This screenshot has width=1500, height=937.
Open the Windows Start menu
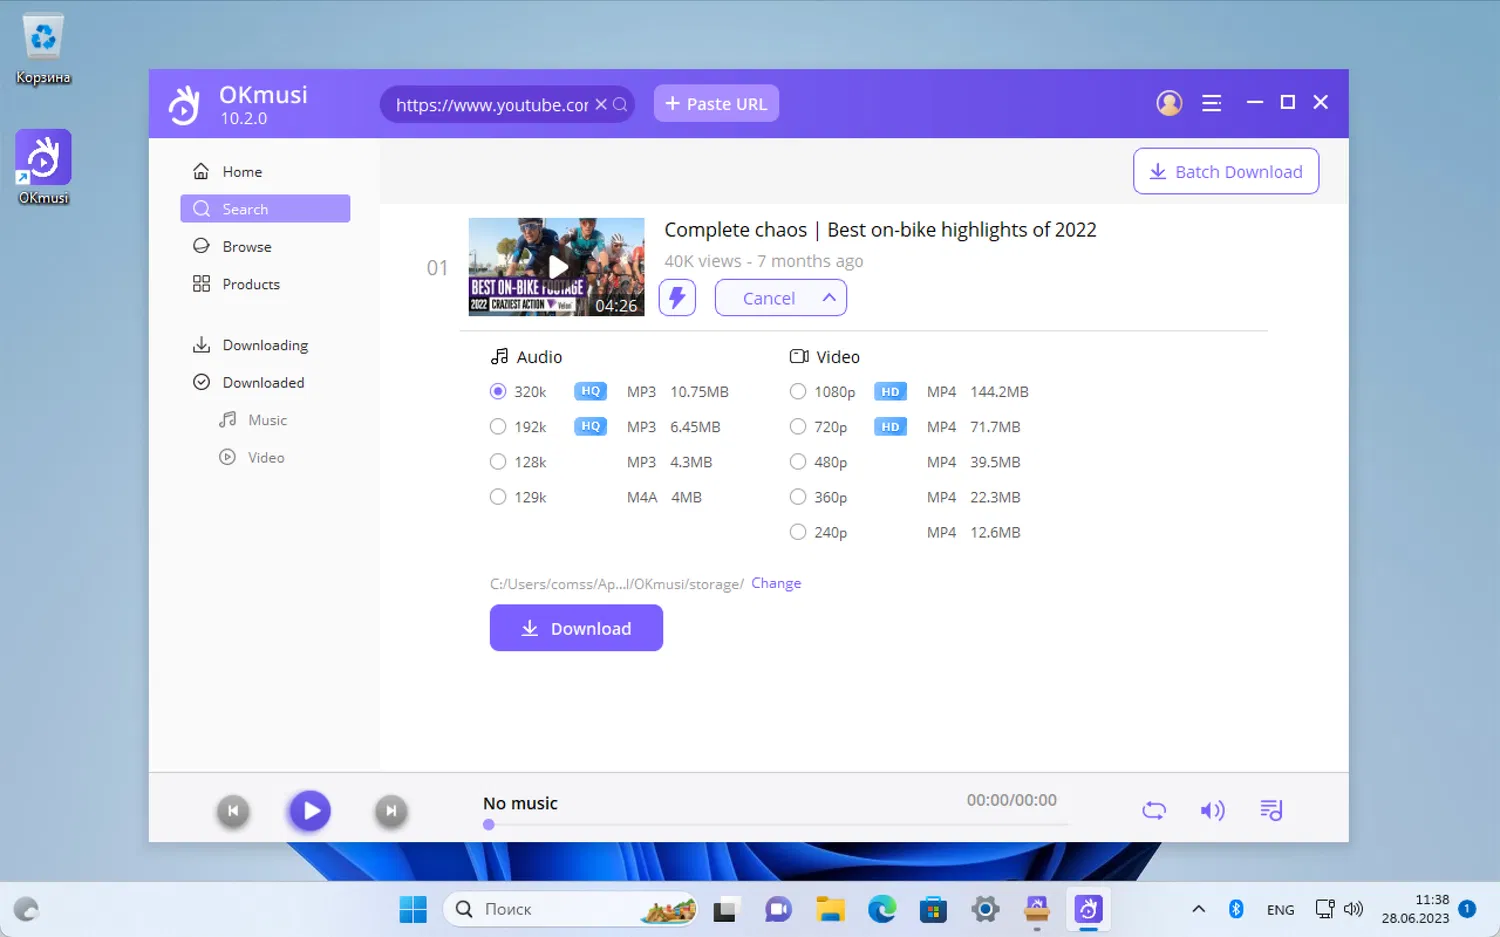(x=413, y=909)
